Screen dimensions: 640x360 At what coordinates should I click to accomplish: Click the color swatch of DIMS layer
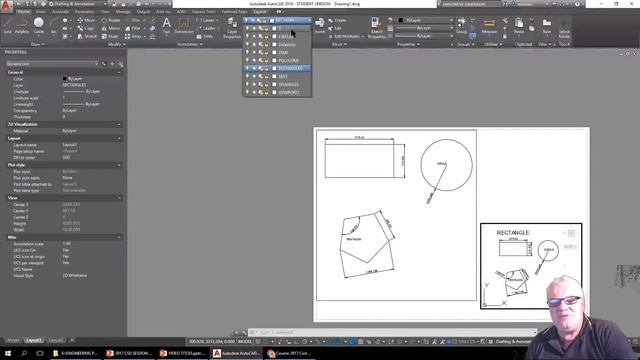click(274, 52)
